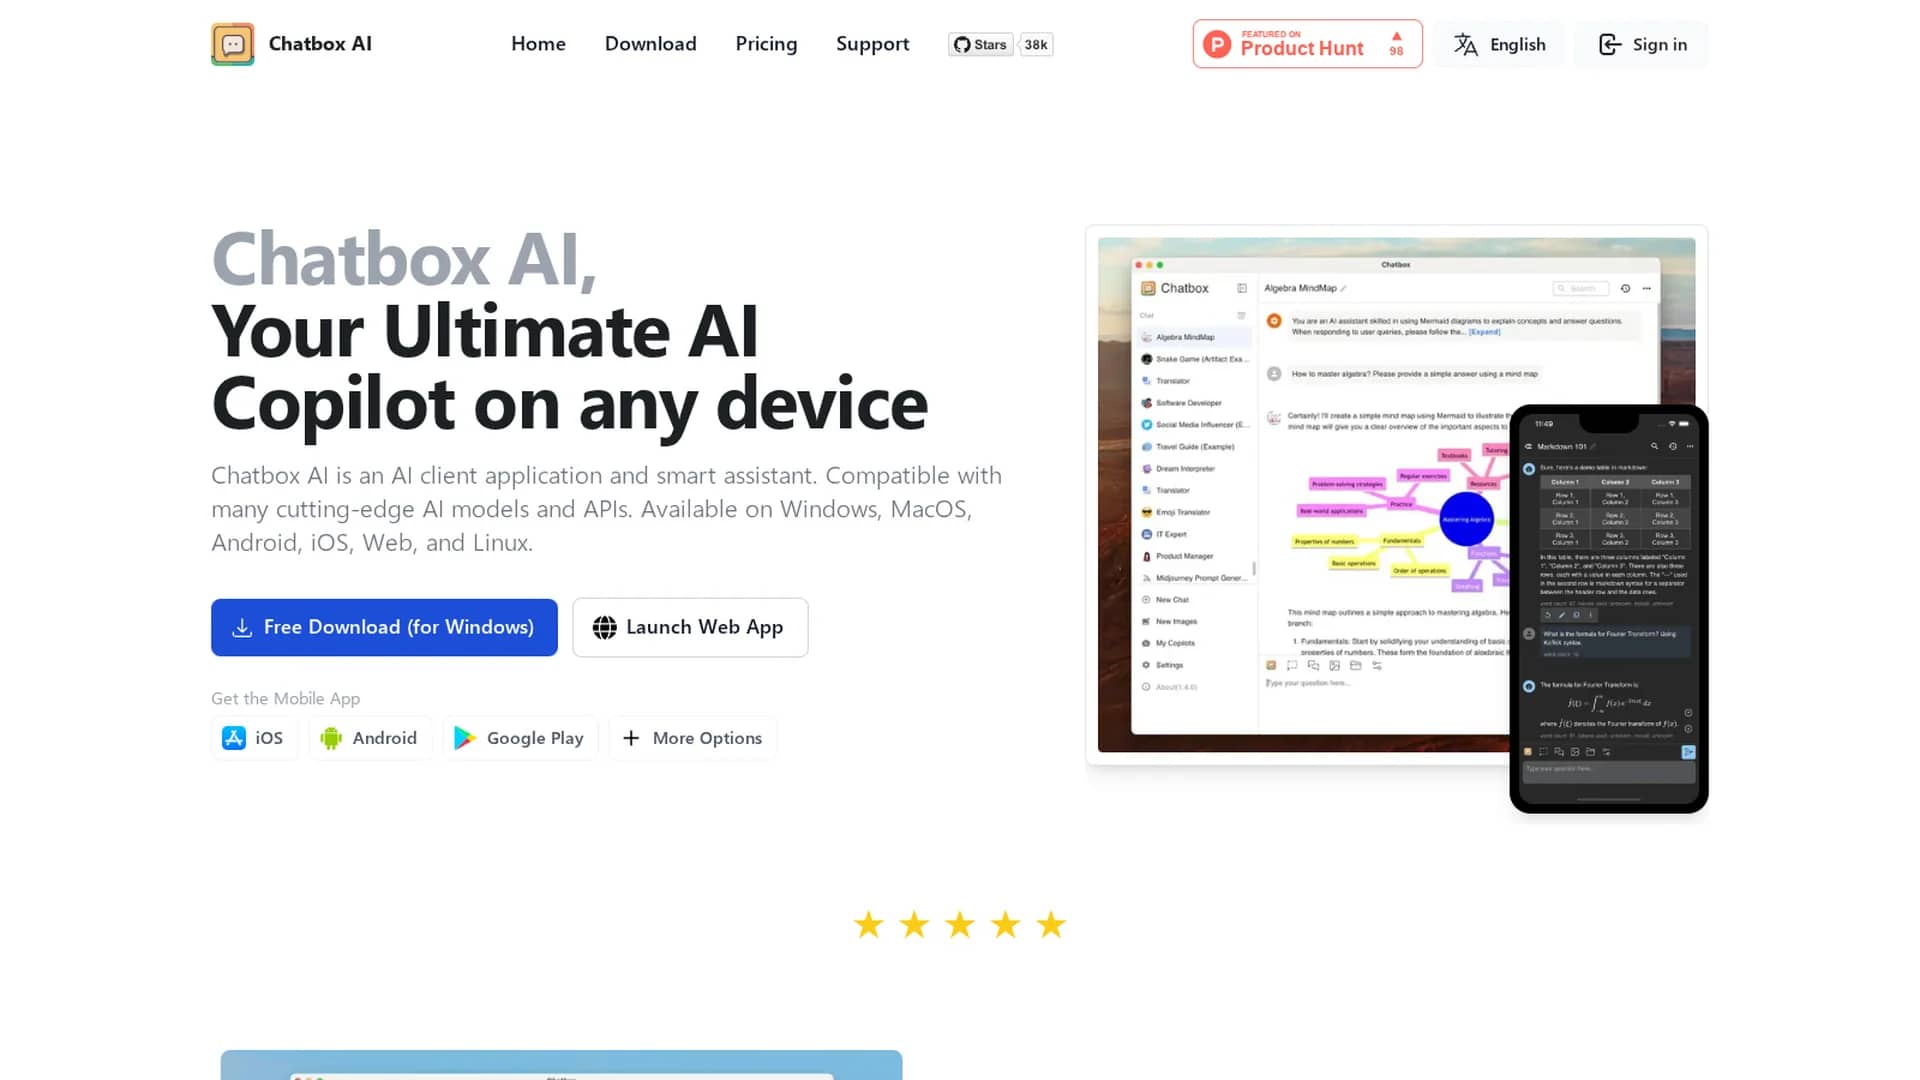Click the Sign in button
This screenshot has height=1080, width=1920.
[x=1642, y=44]
